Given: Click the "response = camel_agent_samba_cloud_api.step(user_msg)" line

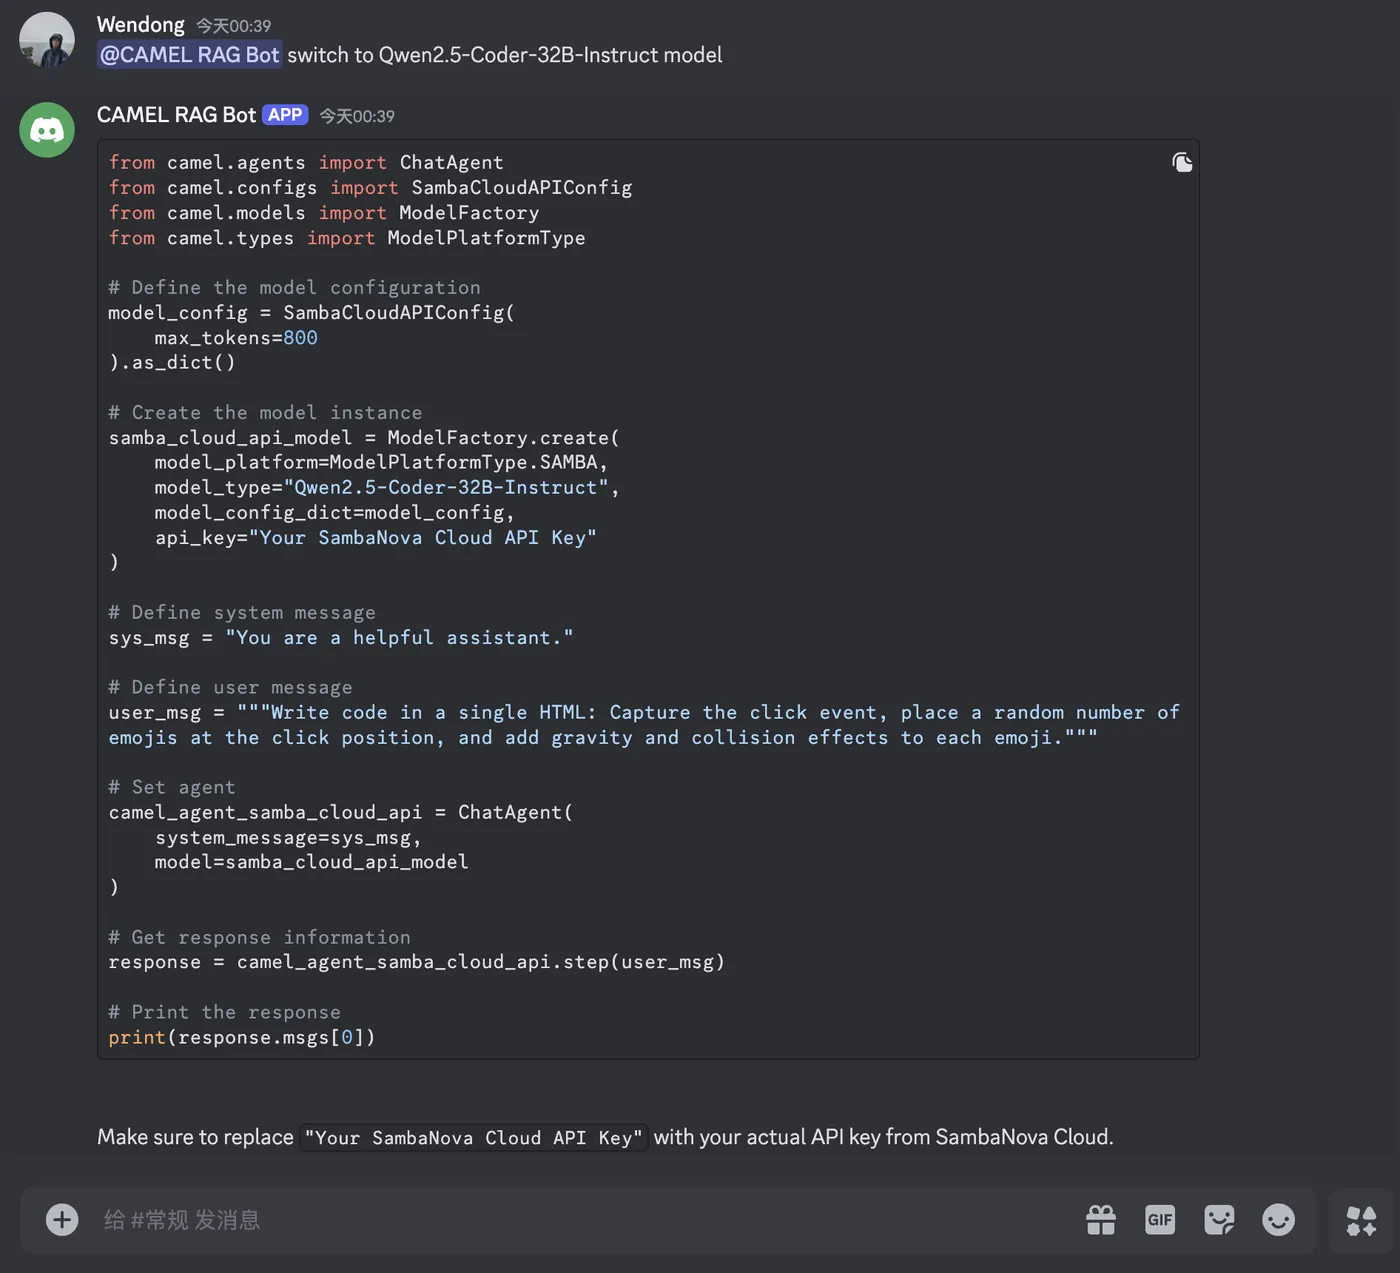Looking at the screenshot, I should [416, 962].
